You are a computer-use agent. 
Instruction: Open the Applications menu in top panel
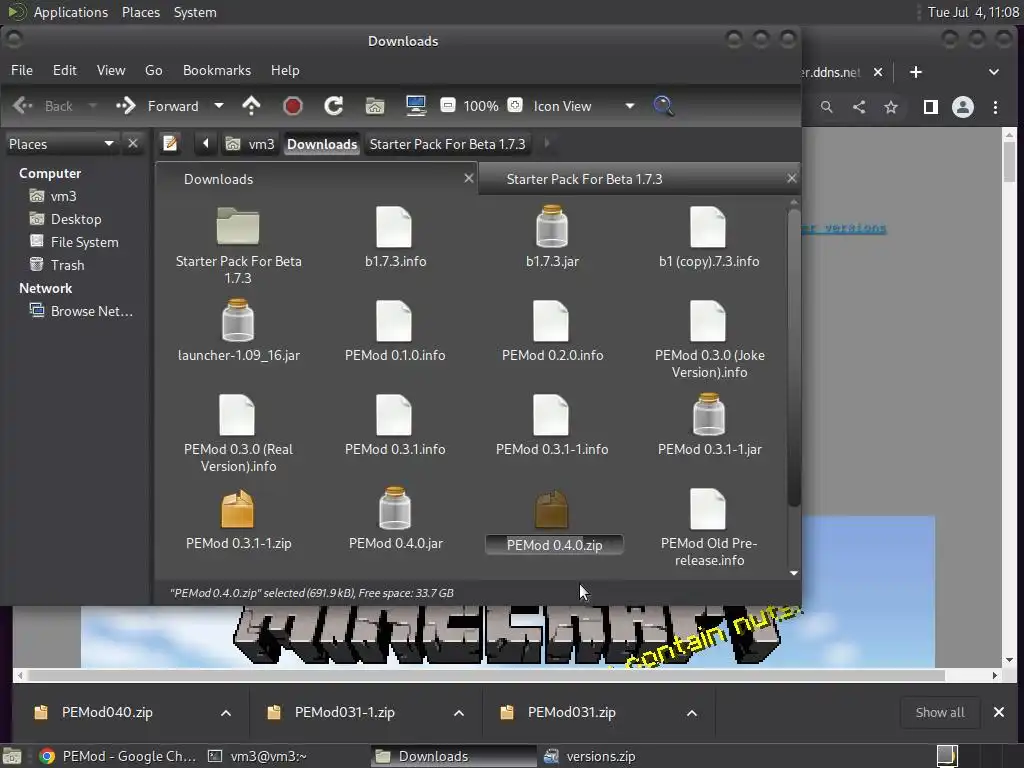[x=71, y=12]
